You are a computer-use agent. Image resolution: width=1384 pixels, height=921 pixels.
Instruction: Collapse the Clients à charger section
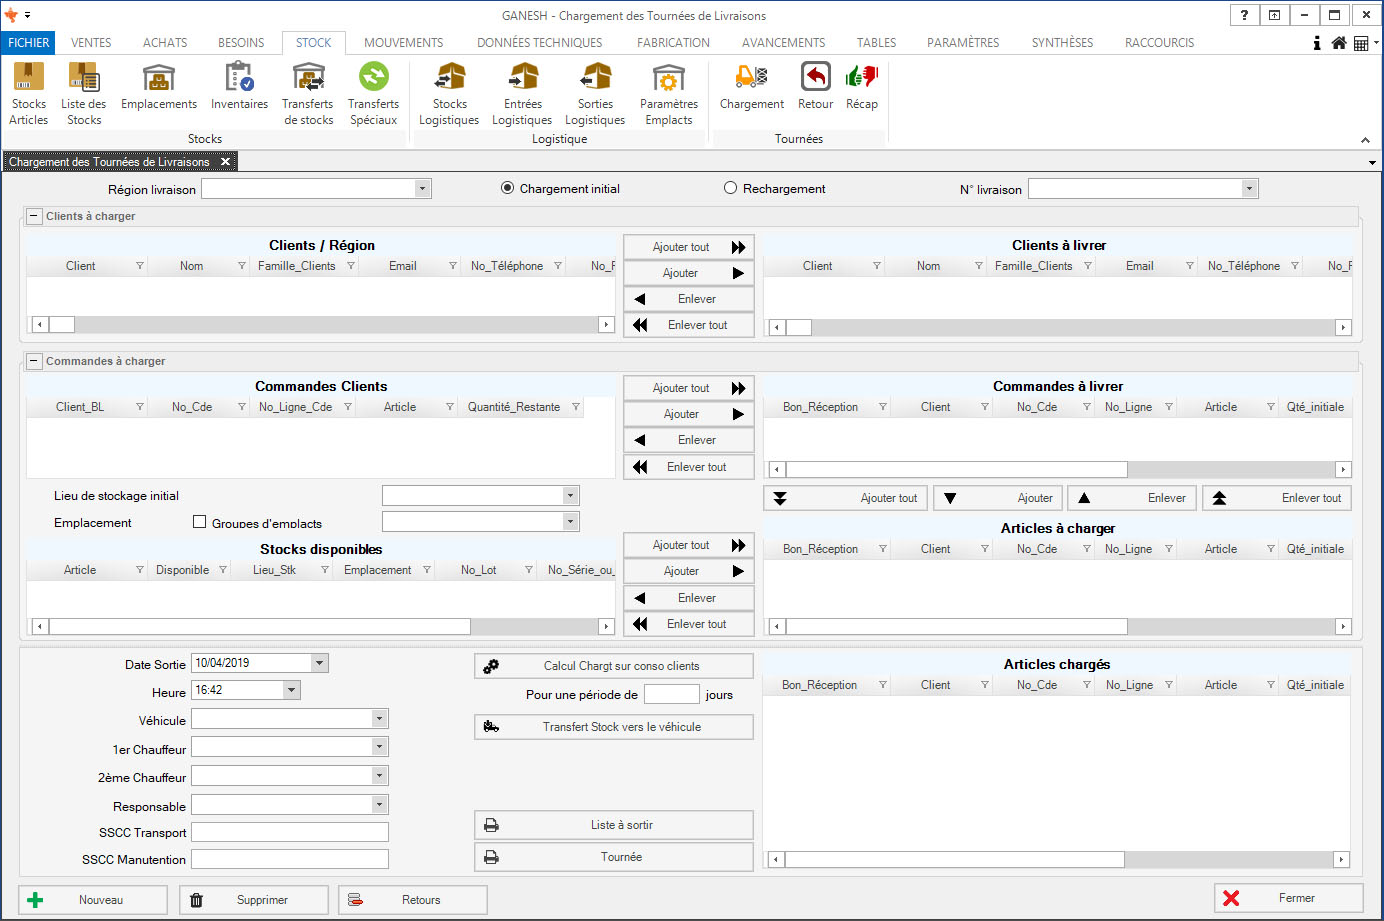pyautogui.click(x=34, y=216)
